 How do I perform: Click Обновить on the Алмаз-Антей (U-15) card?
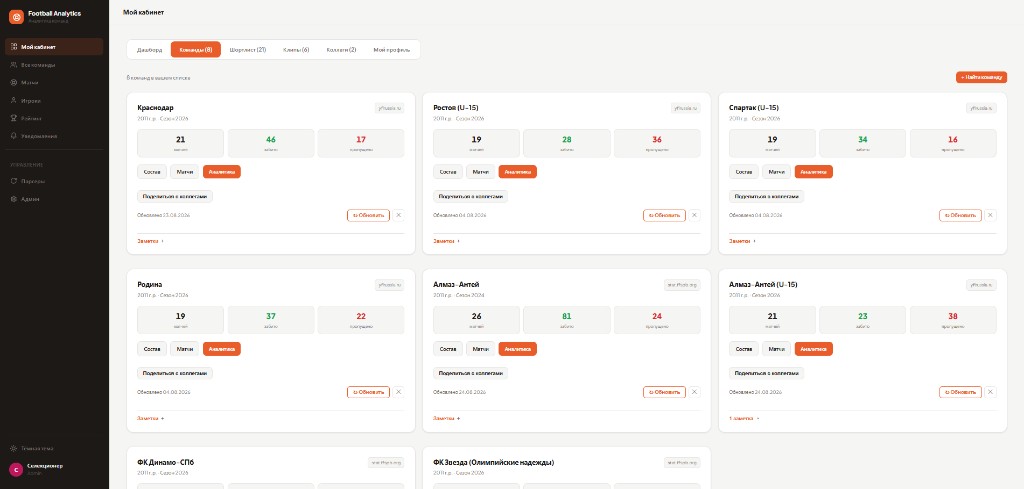tap(960, 392)
